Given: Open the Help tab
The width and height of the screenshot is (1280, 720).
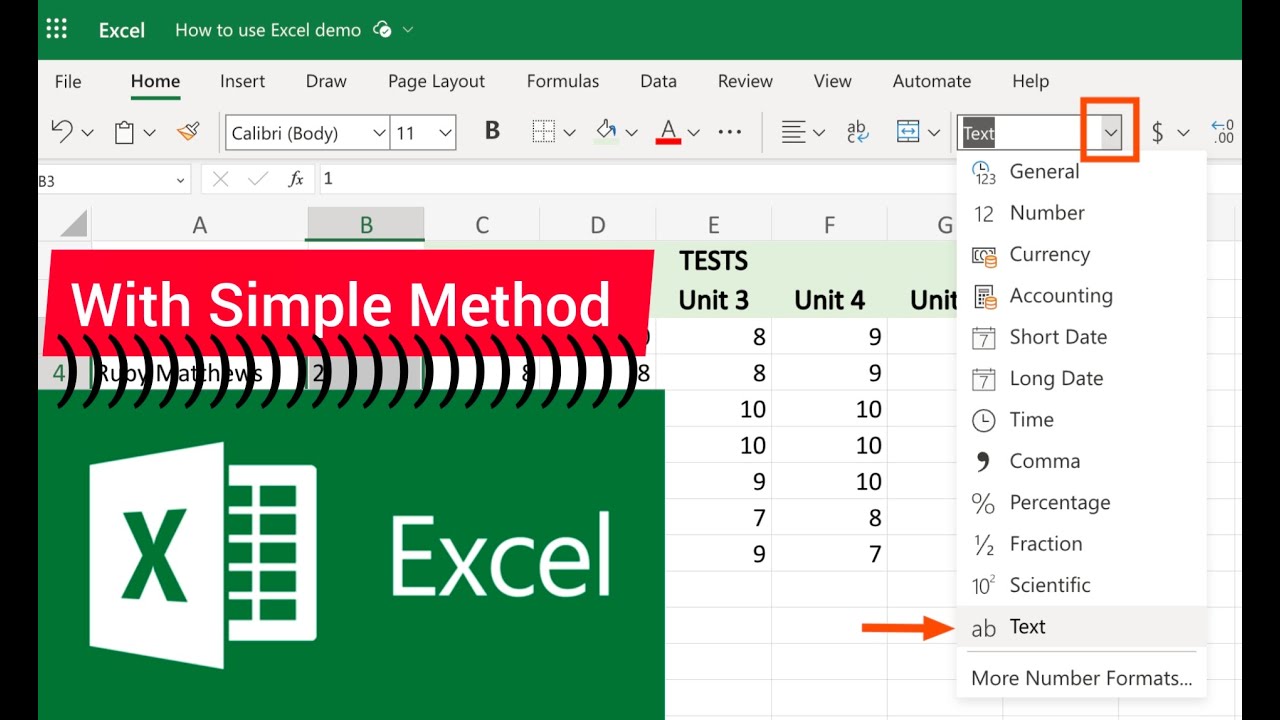Looking at the screenshot, I should (x=1030, y=81).
